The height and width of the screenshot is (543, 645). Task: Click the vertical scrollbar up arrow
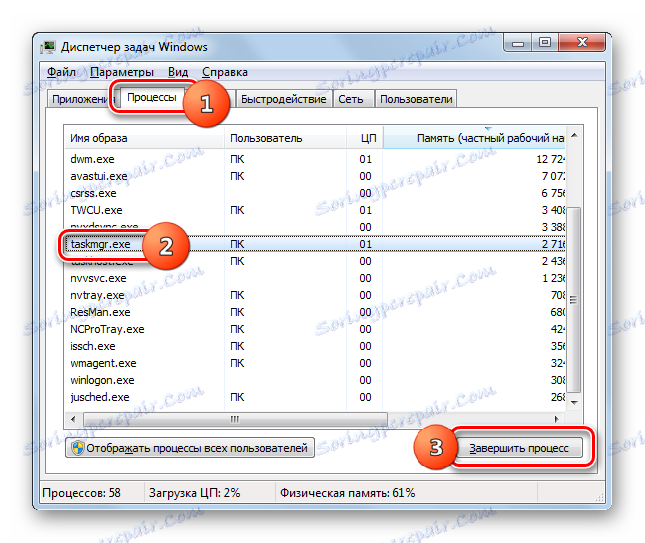pos(574,135)
